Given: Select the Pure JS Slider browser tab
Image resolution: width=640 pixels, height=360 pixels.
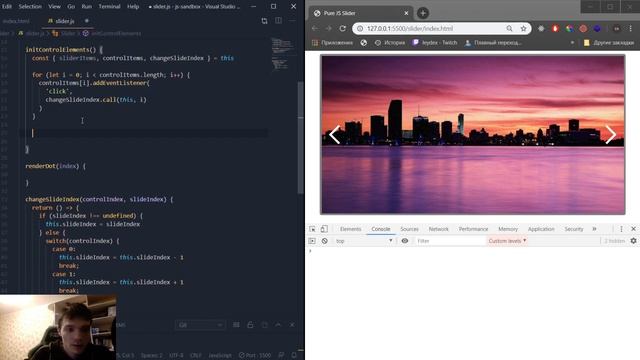Looking at the screenshot, I should 361,13.
